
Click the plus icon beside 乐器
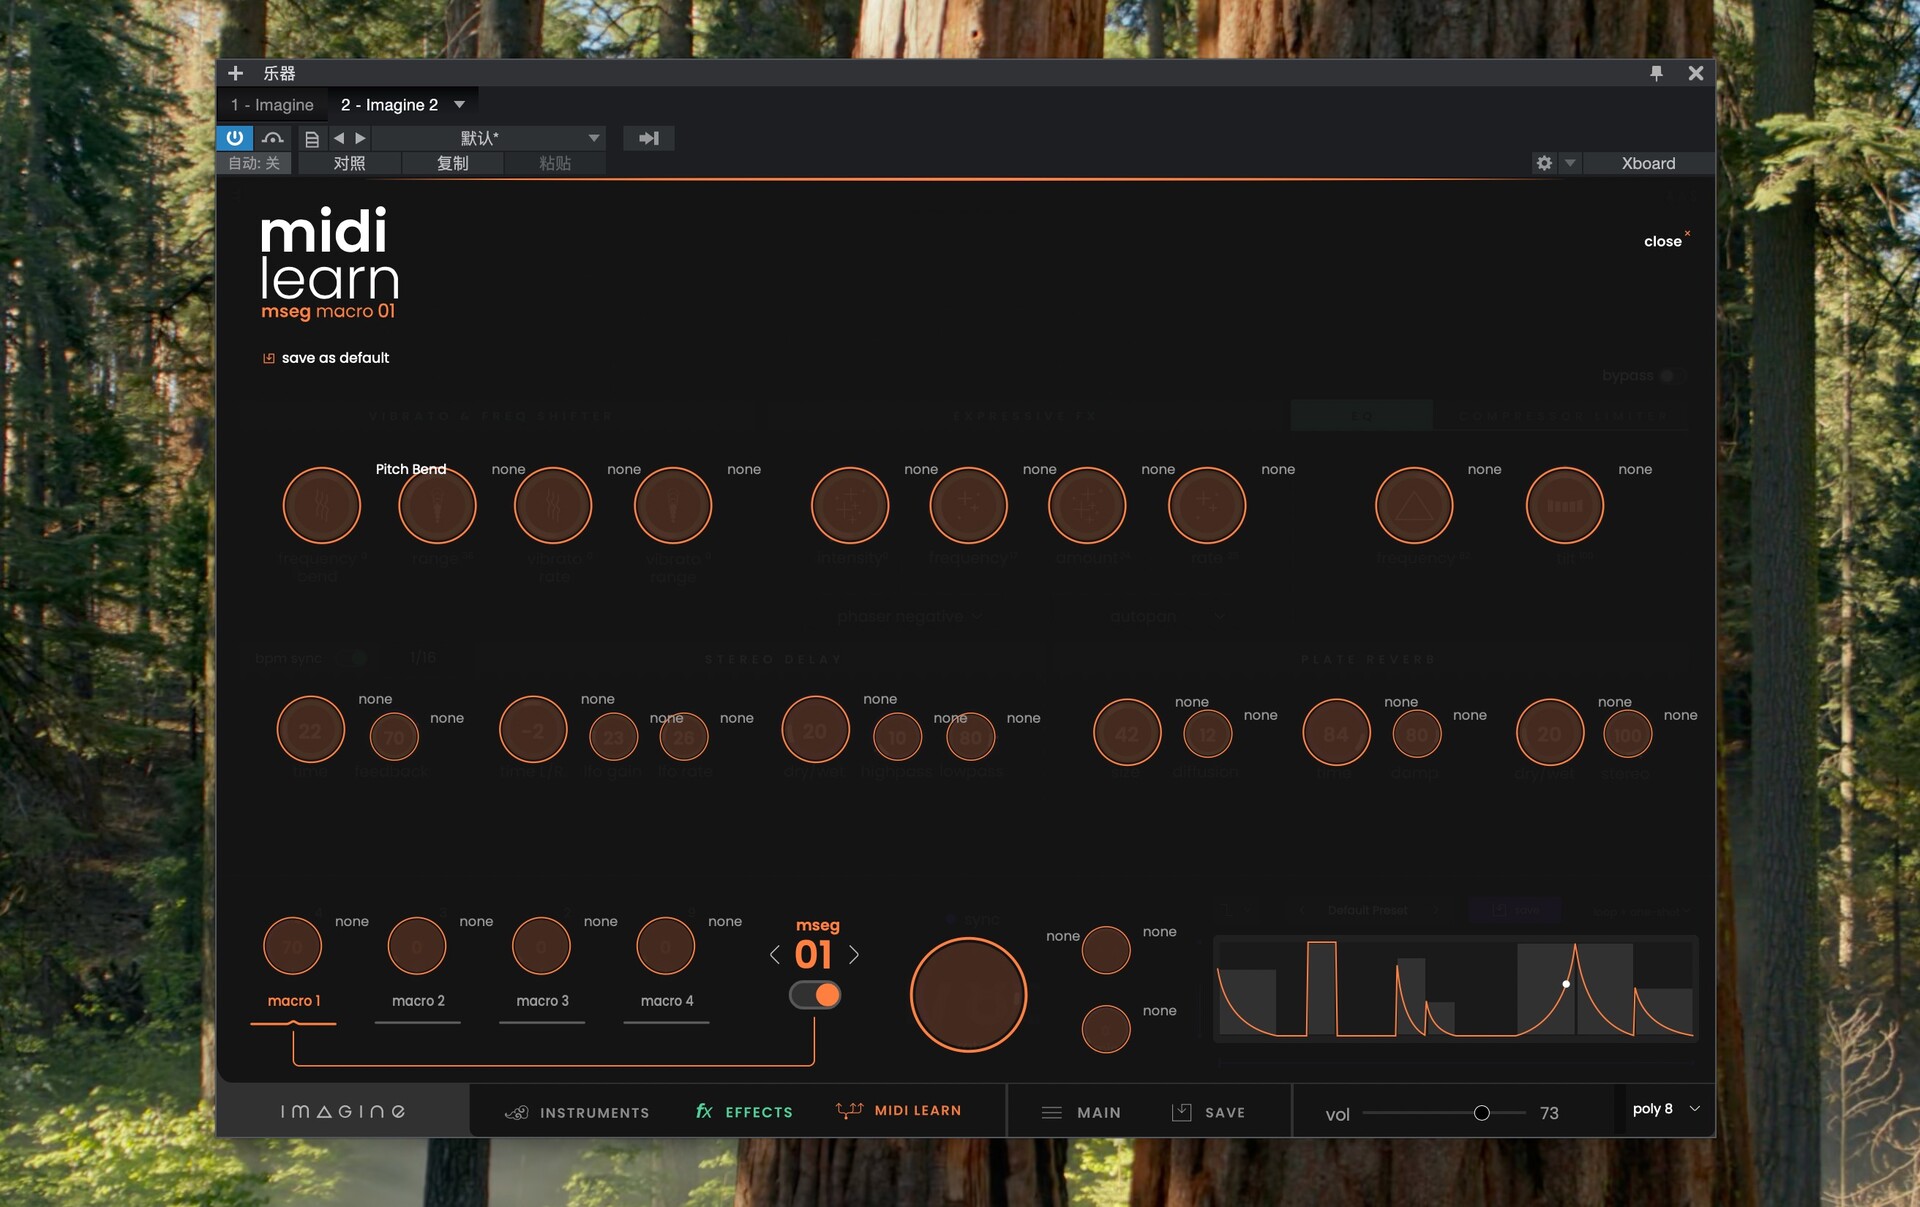tap(235, 73)
